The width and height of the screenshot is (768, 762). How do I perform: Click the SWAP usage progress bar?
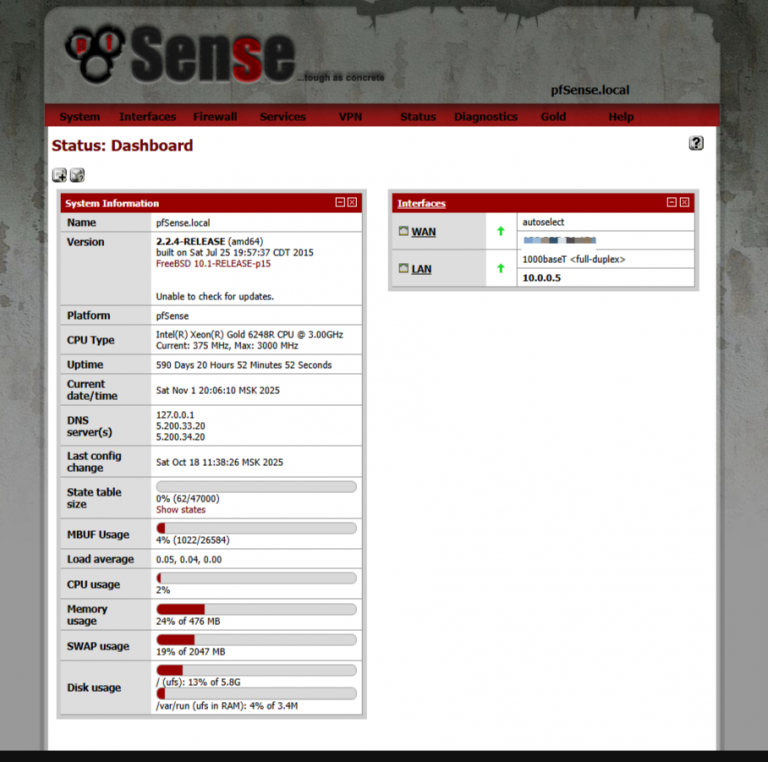(256, 640)
